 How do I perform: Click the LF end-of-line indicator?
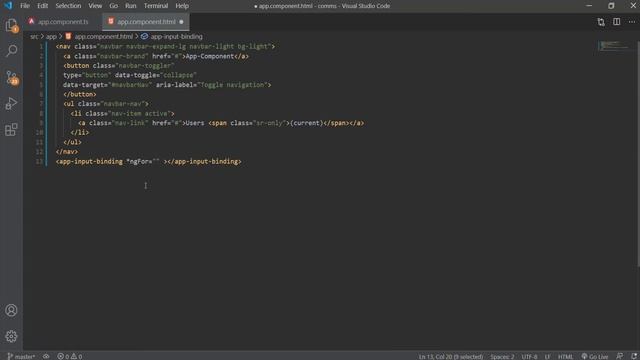[x=547, y=356]
